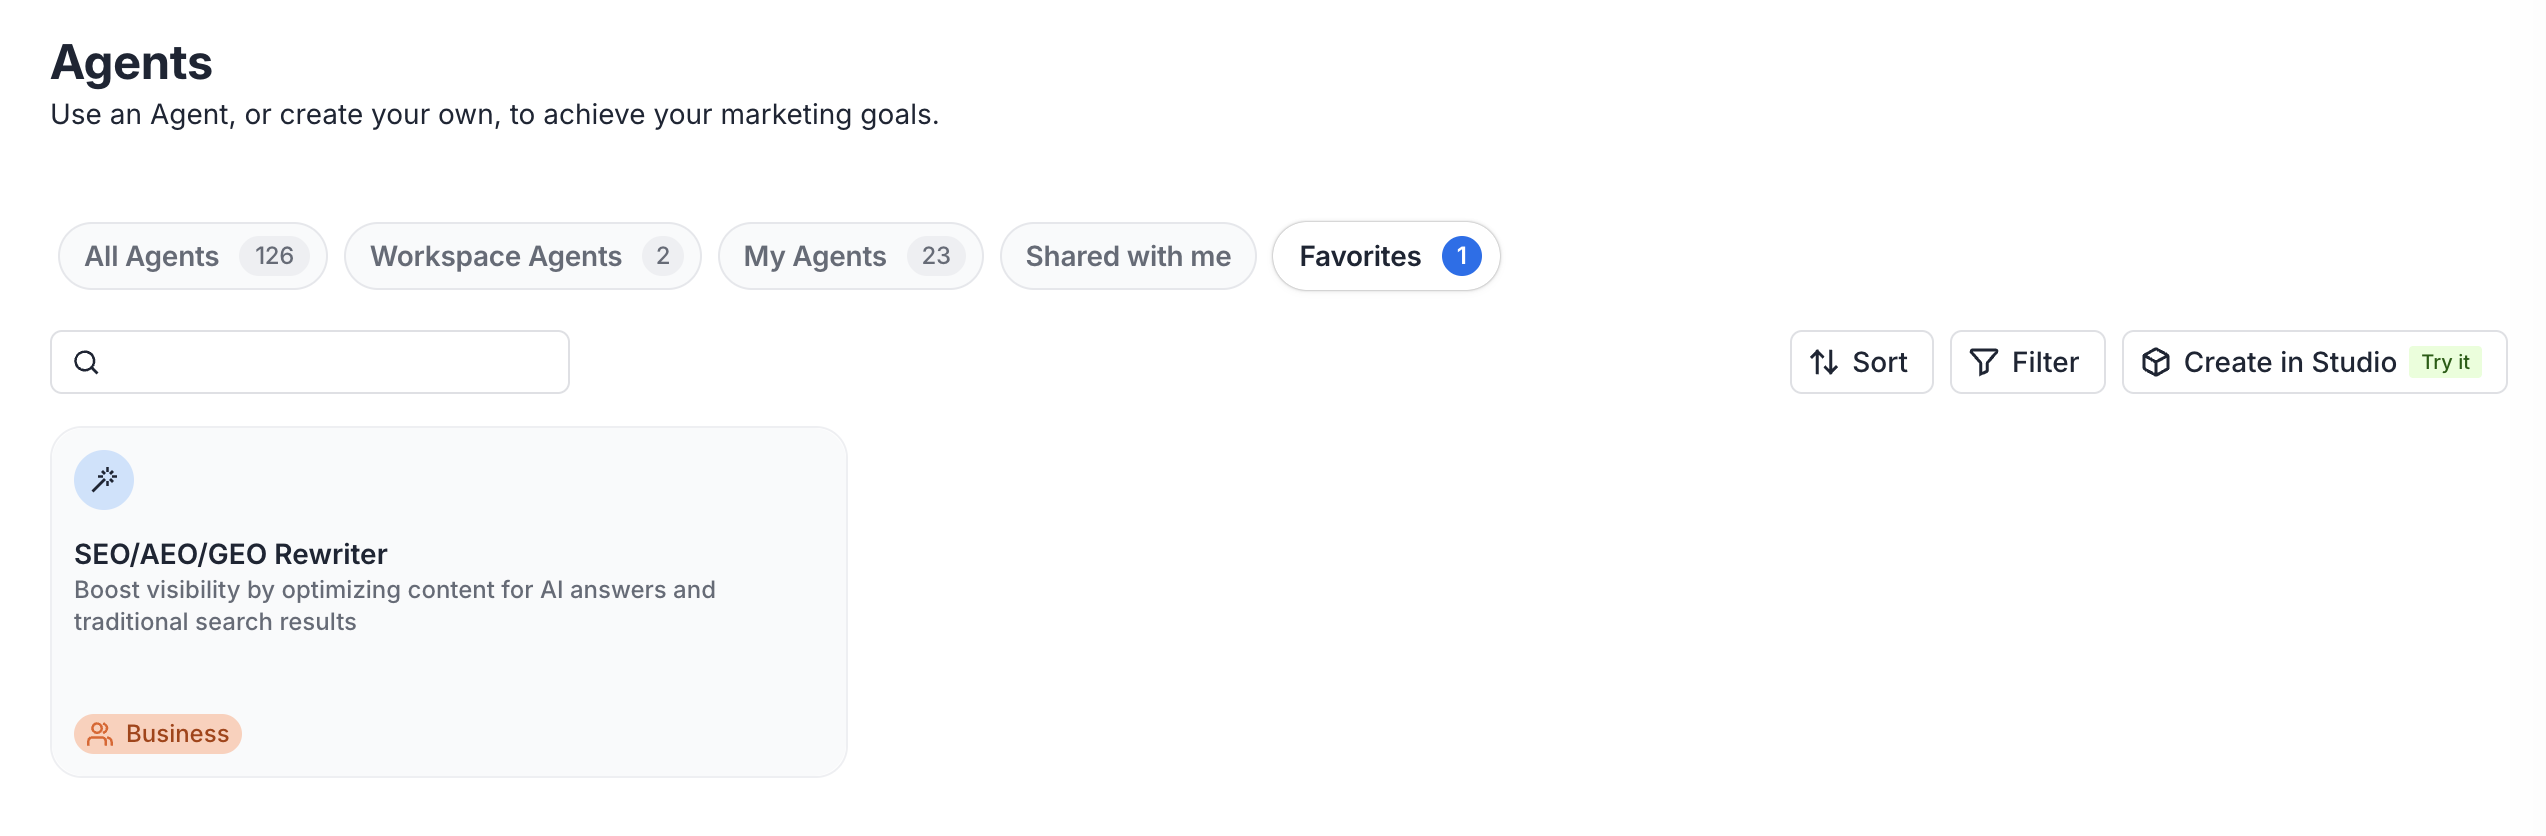This screenshot has width=2546, height=836.
Task: Click the Sort up-down arrows icon
Action: coord(1824,362)
